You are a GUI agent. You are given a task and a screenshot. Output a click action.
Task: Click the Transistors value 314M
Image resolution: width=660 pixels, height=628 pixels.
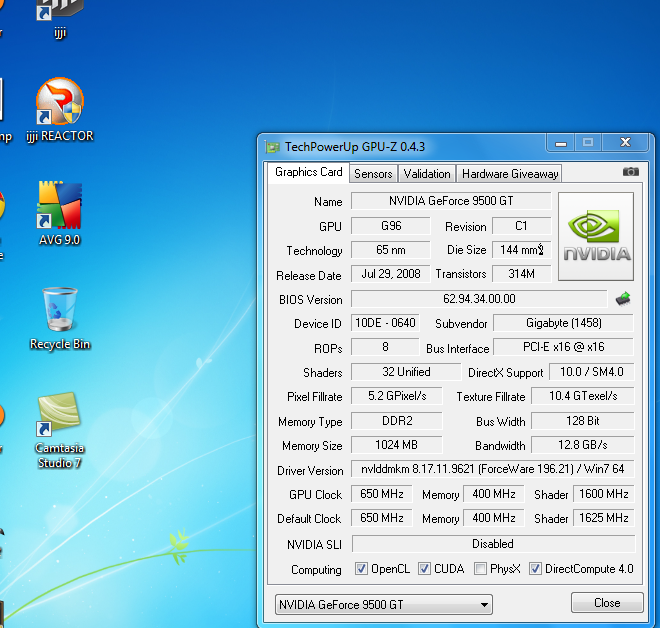click(x=521, y=274)
